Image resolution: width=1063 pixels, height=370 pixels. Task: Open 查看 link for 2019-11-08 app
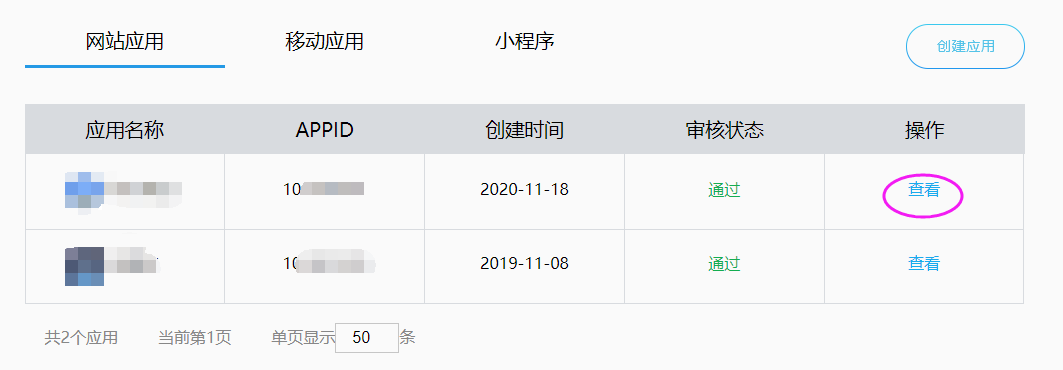point(923,264)
